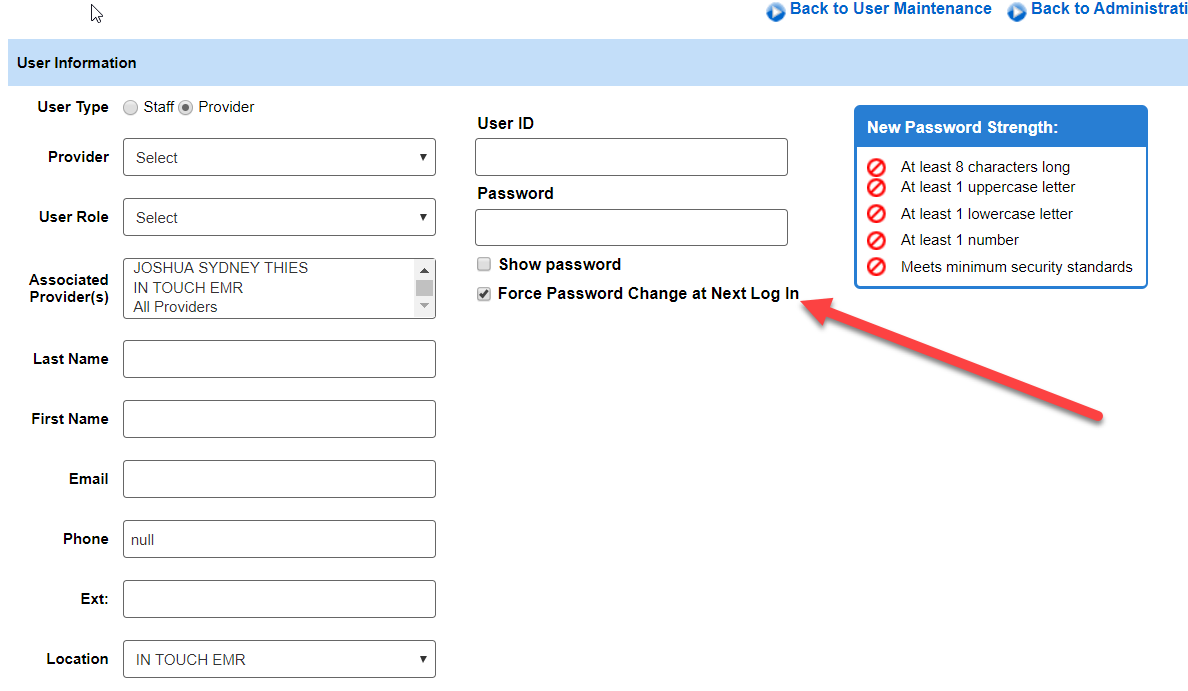Enable the Show password checkbox
This screenshot has height=691, width=1188.
(484, 265)
